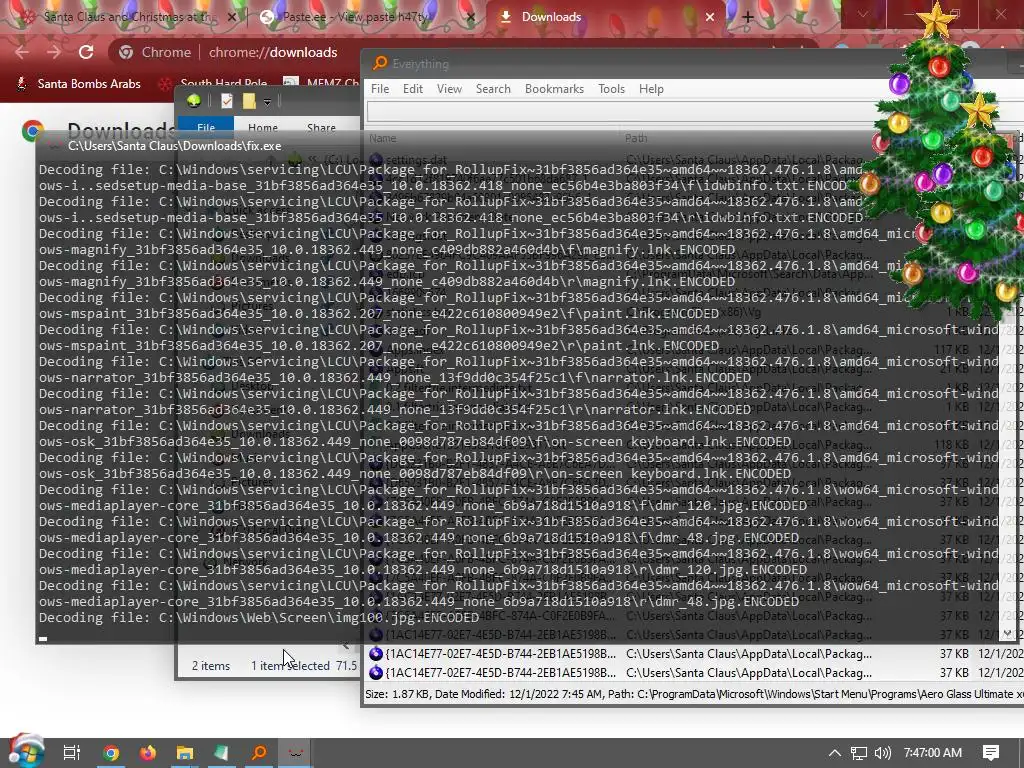The image size is (1024, 768).
Task: Open Share tab in File Explorer ribbon
Action: point(321,127)
